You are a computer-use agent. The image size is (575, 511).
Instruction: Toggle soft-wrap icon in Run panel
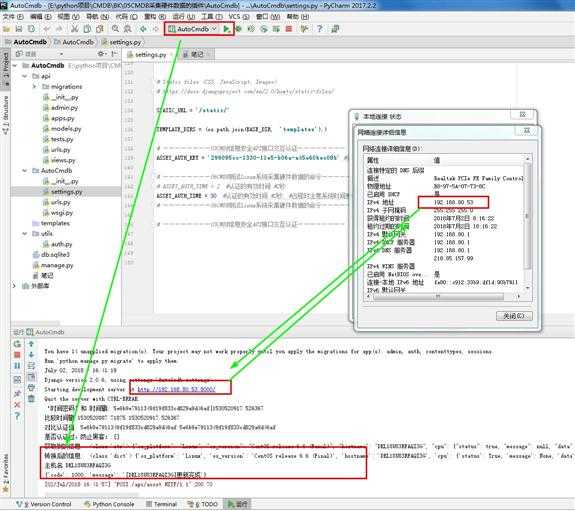coord(31,366)
